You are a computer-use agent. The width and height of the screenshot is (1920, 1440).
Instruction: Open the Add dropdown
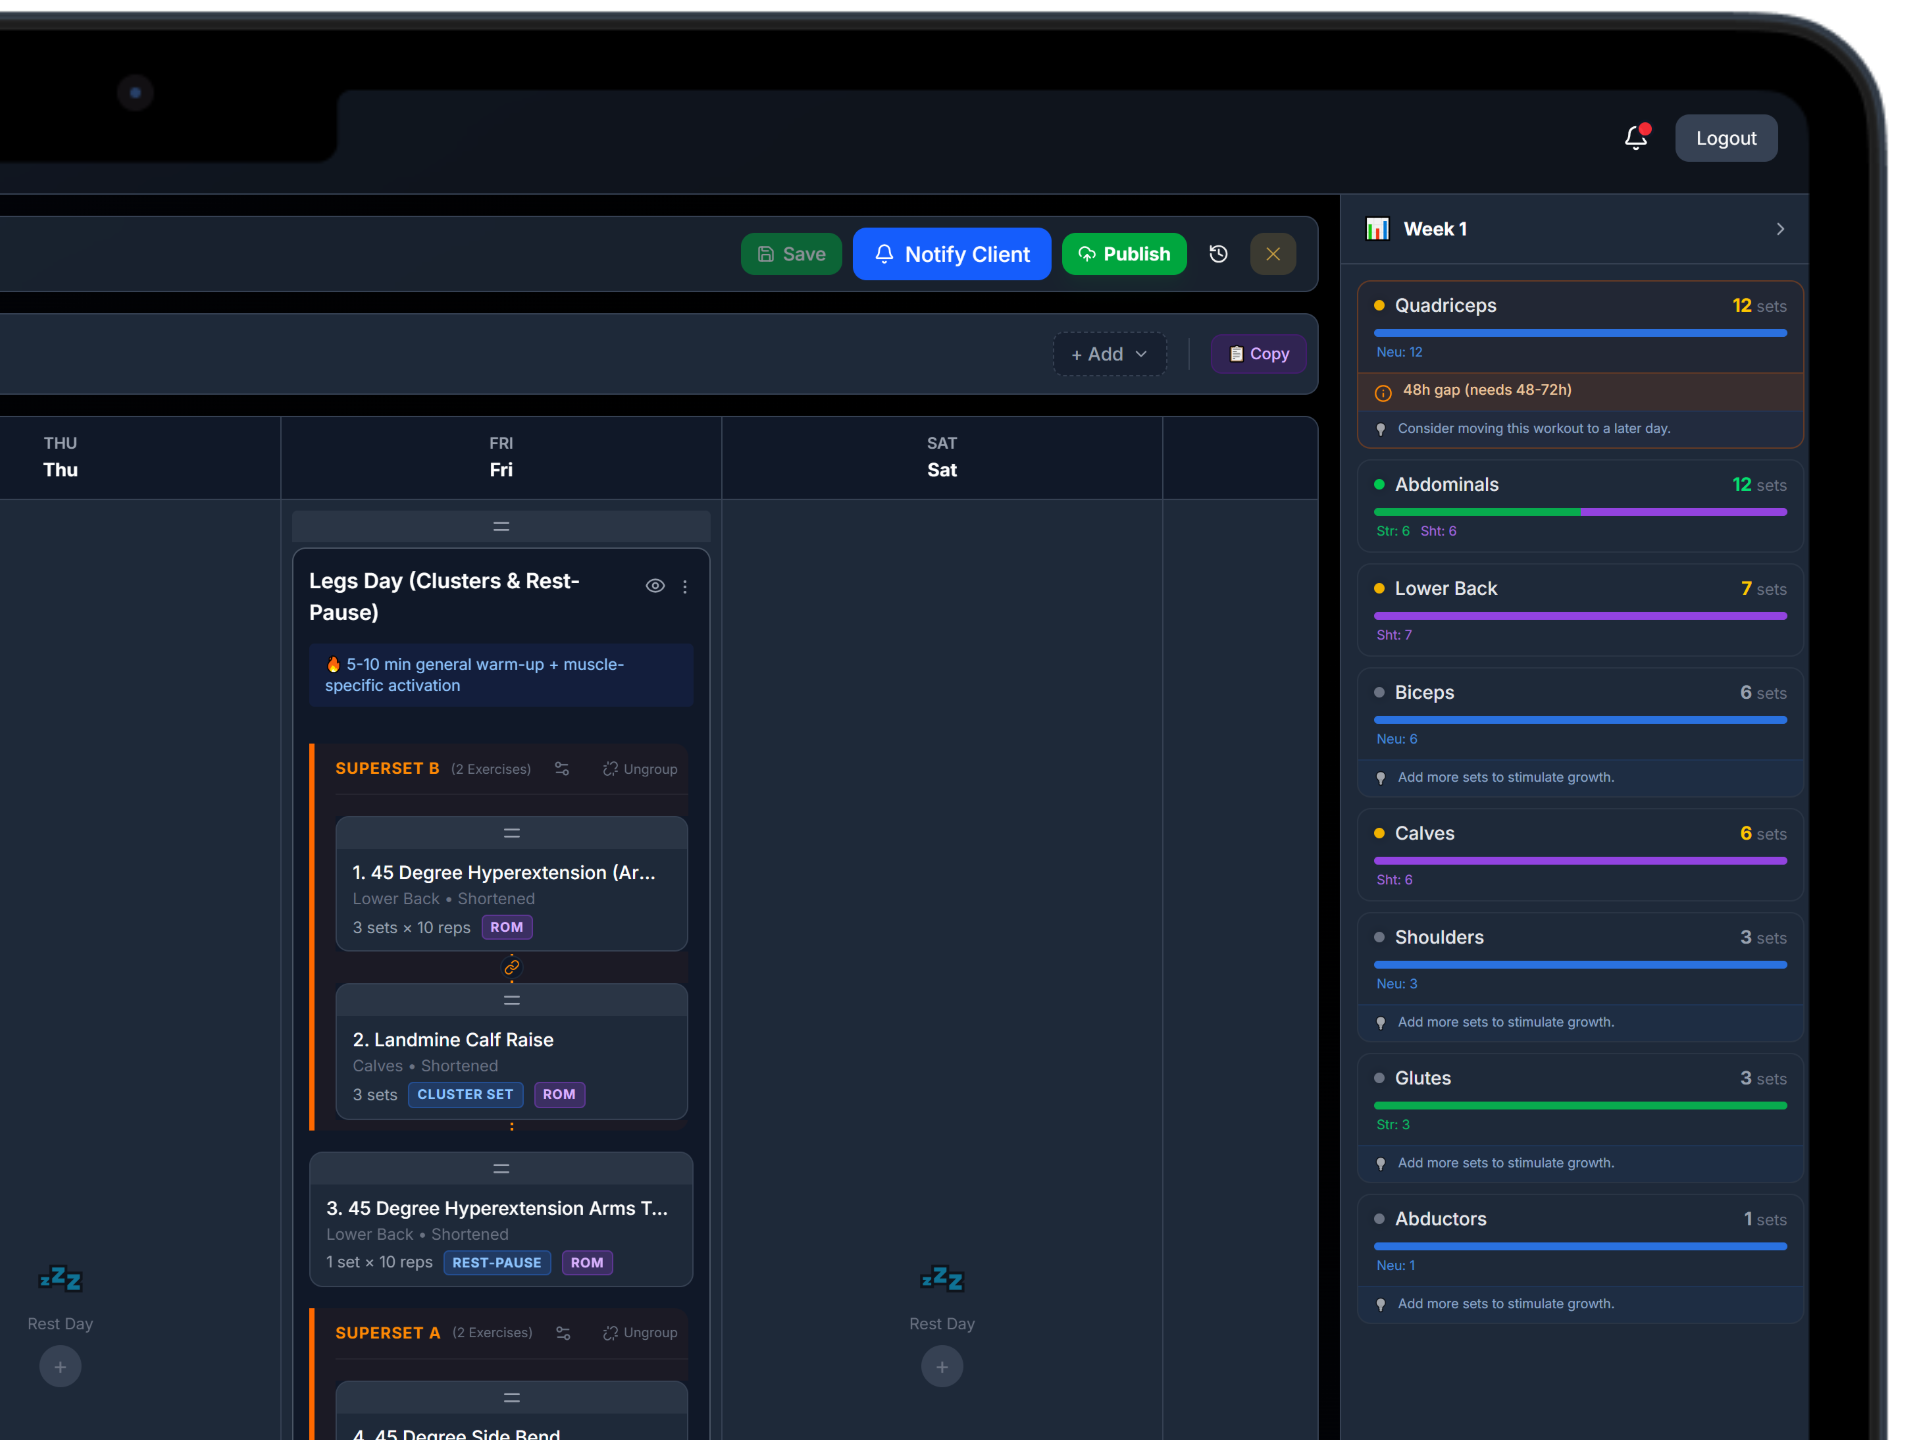tap(1110, 354)
